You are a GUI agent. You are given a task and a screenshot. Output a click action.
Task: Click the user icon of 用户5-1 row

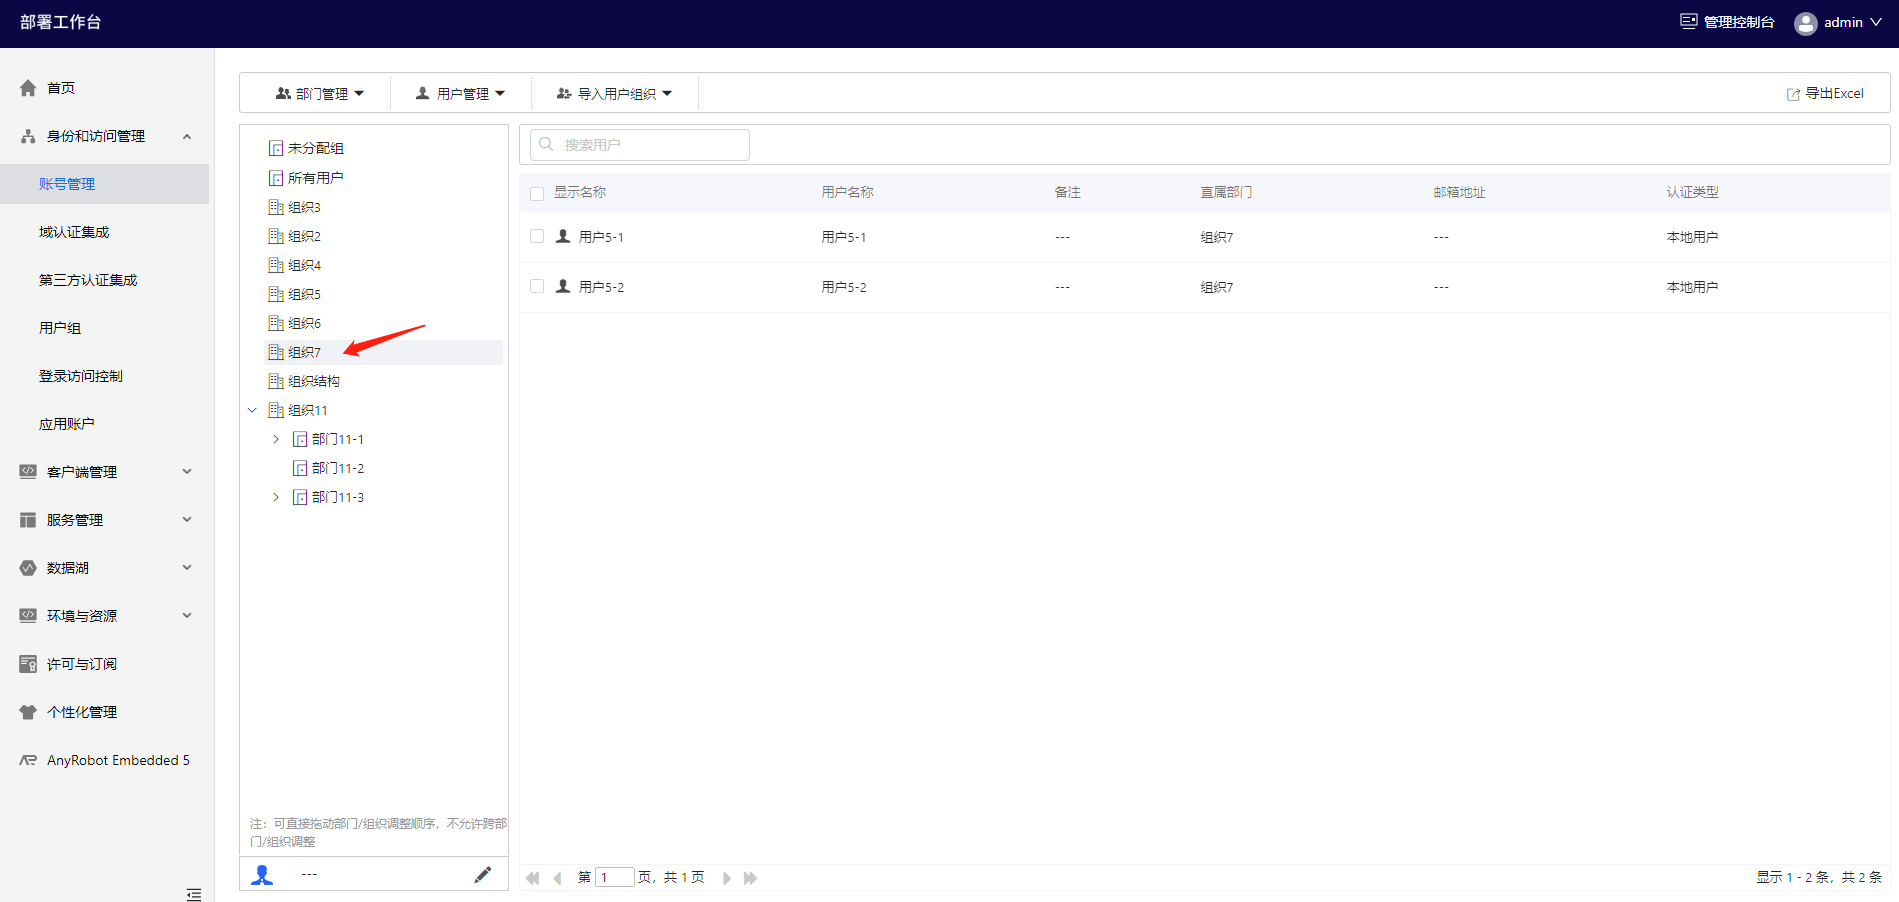(x=563, y=236)
